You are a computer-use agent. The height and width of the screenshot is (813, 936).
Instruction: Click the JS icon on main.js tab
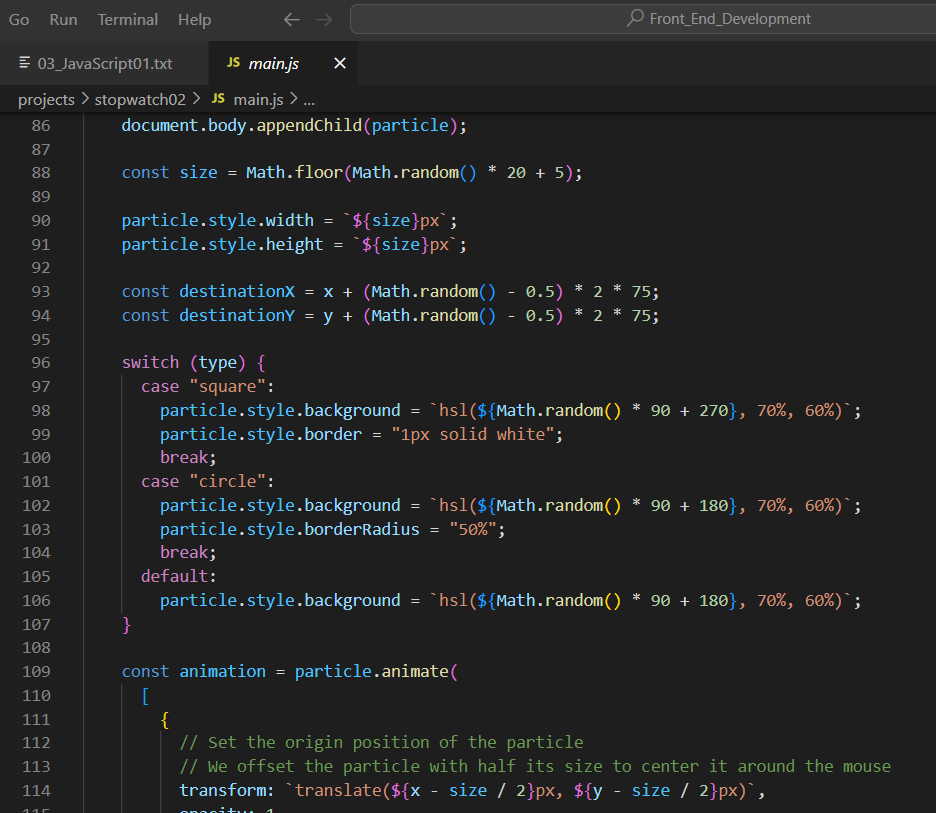(233, 62)
